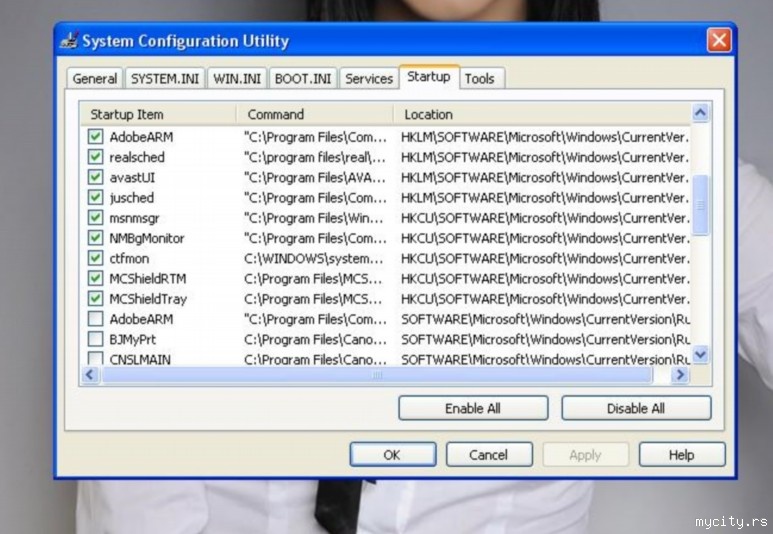Viewport: 773px width, 534px height.
Task: Click the vertical scrollbar down arrow
Action: pyautogui.click(x=701, y=354)
